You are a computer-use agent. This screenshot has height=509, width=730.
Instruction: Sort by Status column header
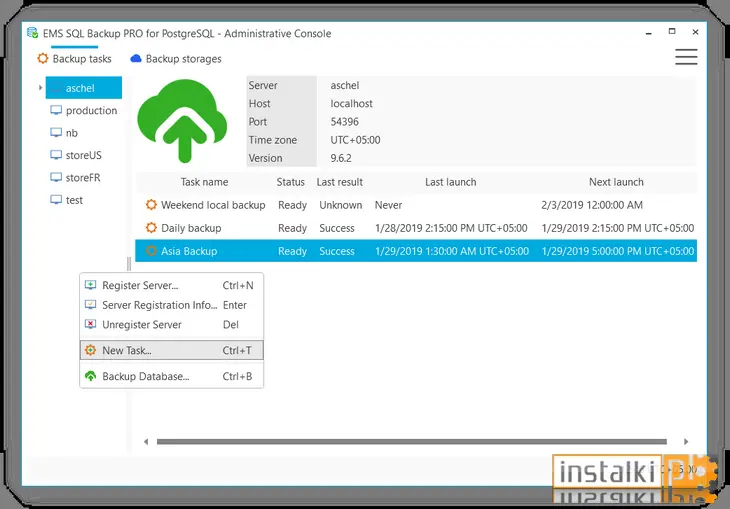click(291, 182)
